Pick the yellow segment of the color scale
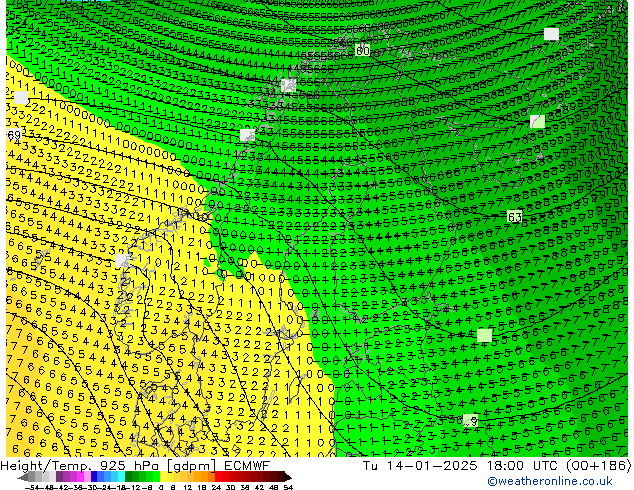Image resolution: width=634 pixels, height=490 pixels. [x=163, y=476]
